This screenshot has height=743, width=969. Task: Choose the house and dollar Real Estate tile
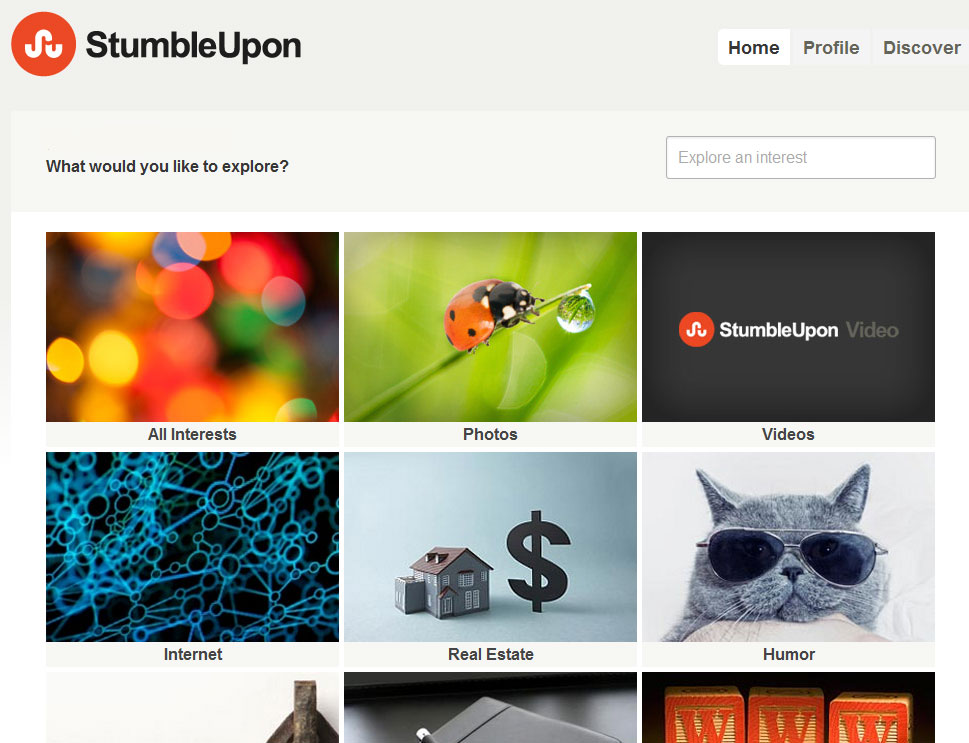(490, 547)
